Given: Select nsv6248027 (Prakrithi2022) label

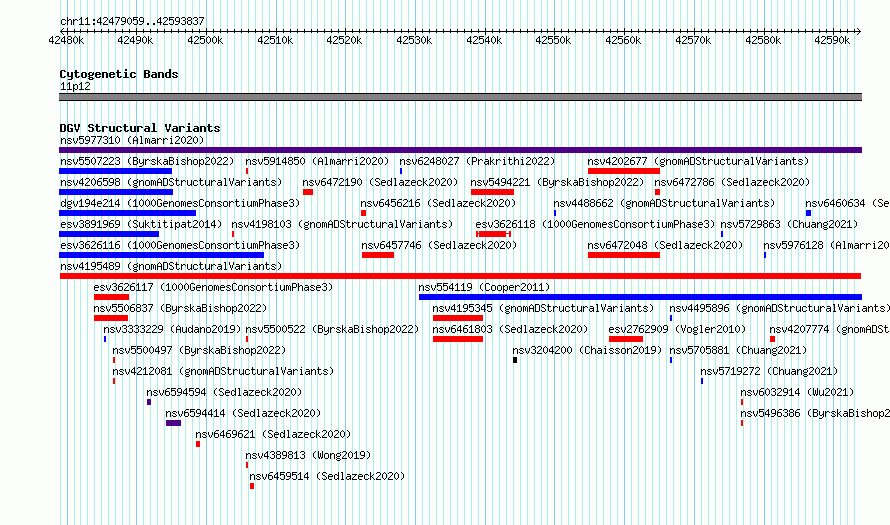Looking at the screenshot, I should point(477,161).
